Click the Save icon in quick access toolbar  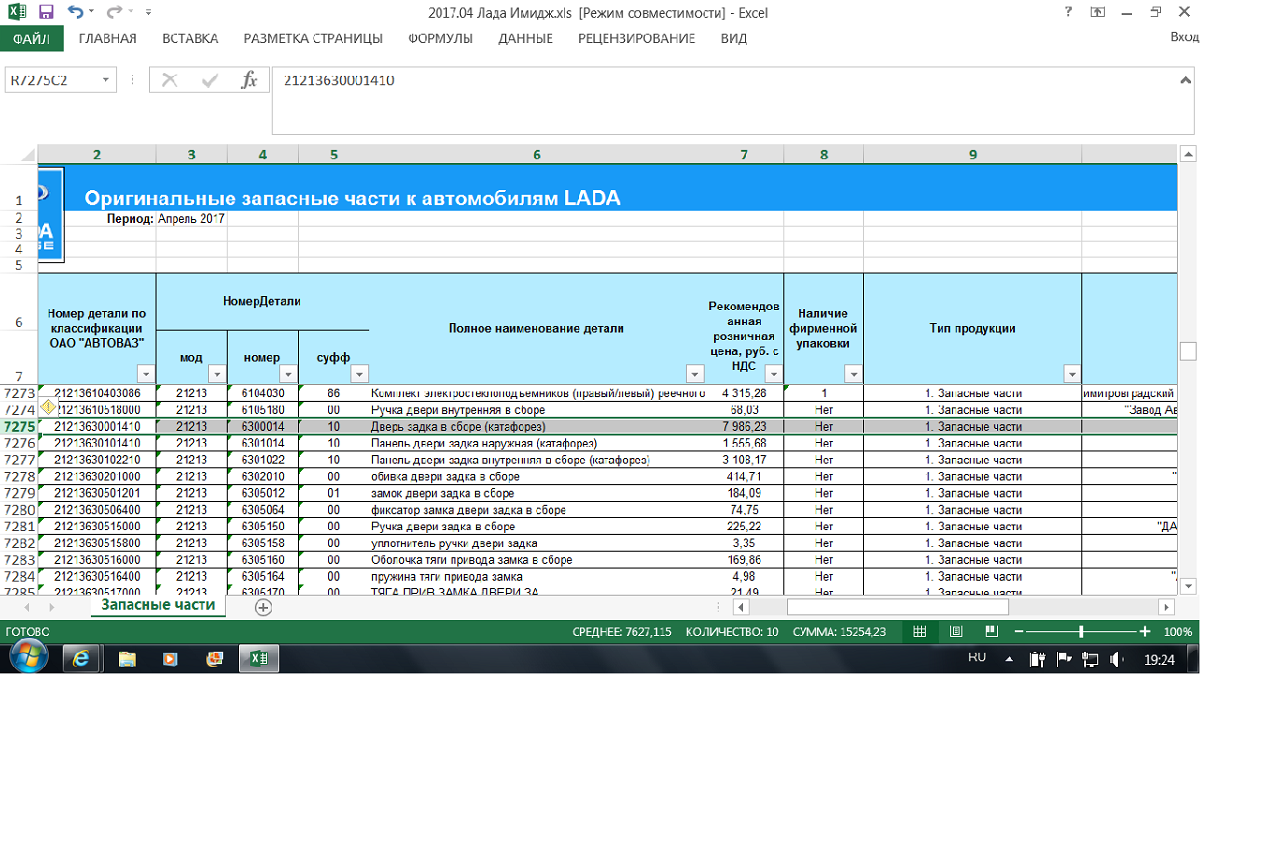coord(45,12)
